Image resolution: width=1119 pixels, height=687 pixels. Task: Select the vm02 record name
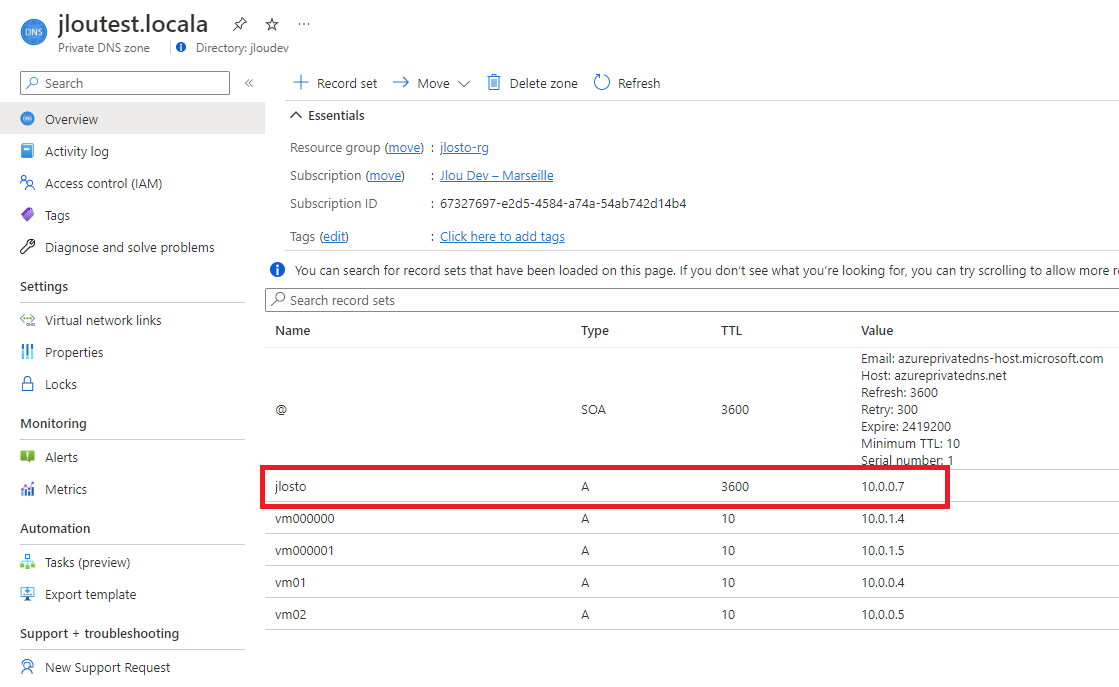click(x=290, y=615)
